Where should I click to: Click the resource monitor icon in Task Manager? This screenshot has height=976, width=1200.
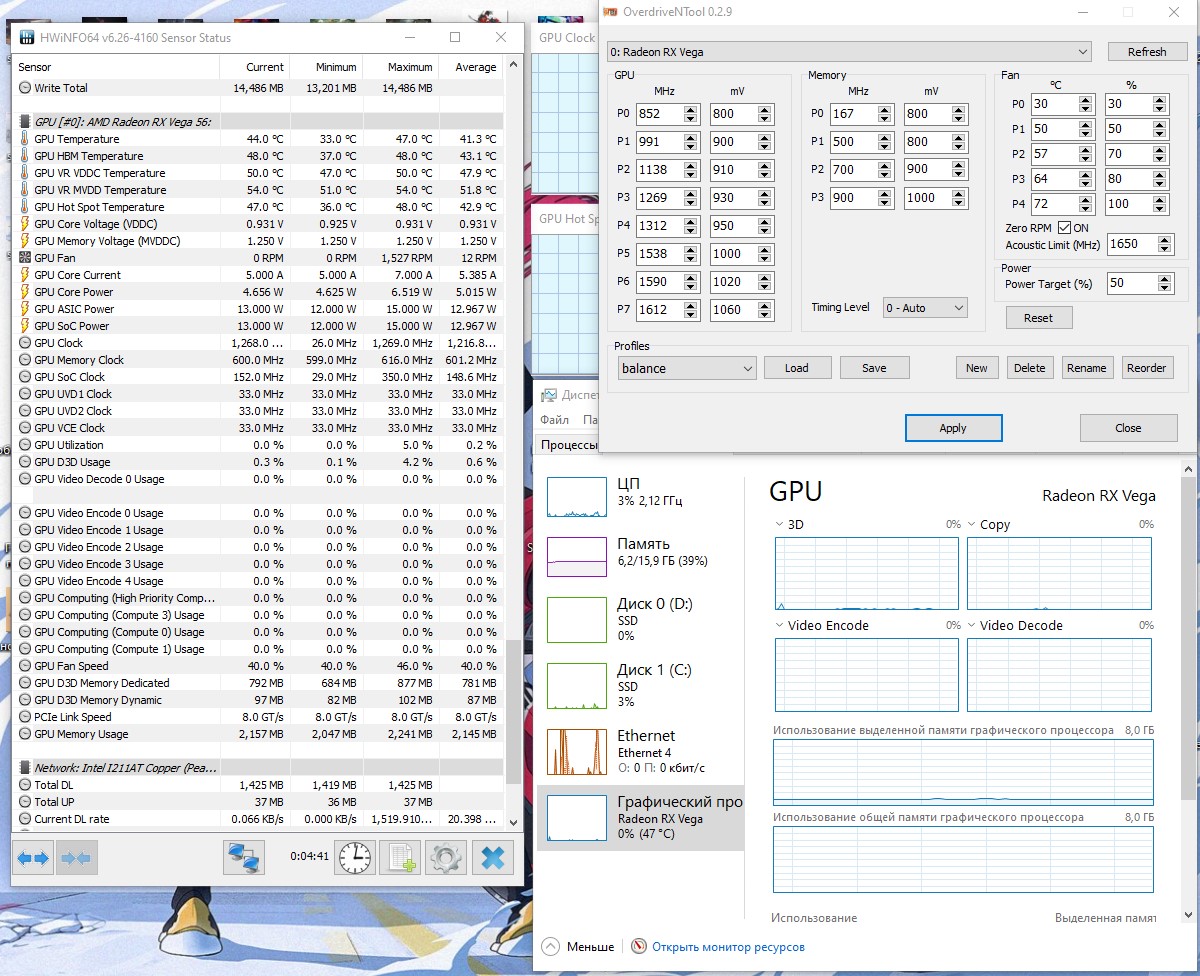click(x=639, y=946)
